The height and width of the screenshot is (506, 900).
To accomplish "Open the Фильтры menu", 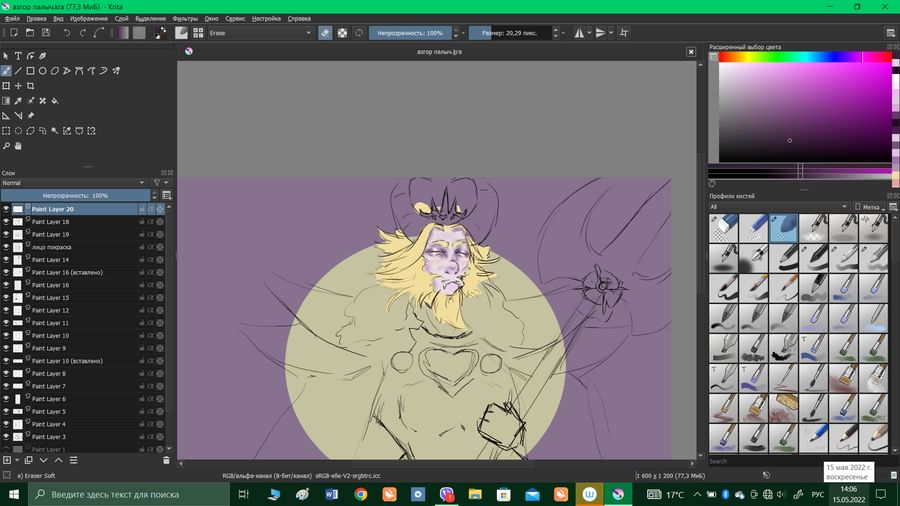I will [185, 18].
